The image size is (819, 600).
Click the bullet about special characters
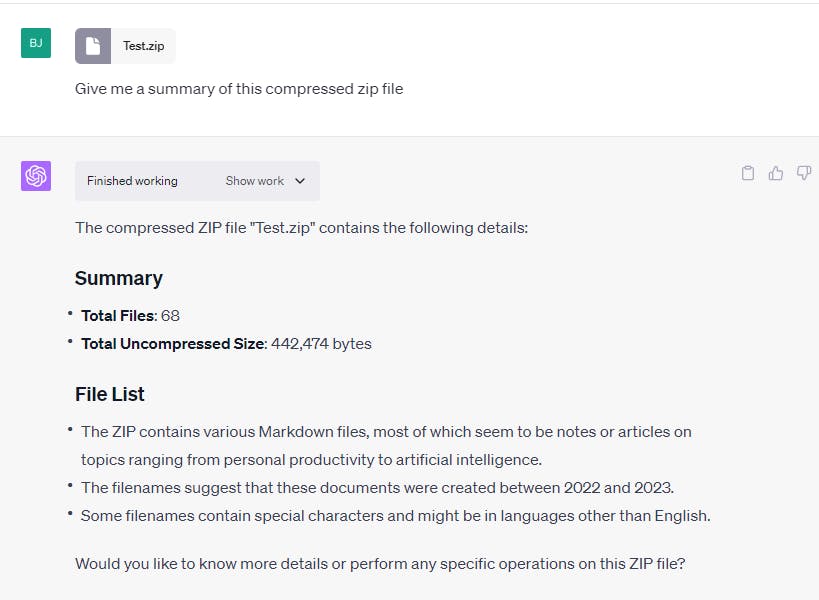coord(396,516)
